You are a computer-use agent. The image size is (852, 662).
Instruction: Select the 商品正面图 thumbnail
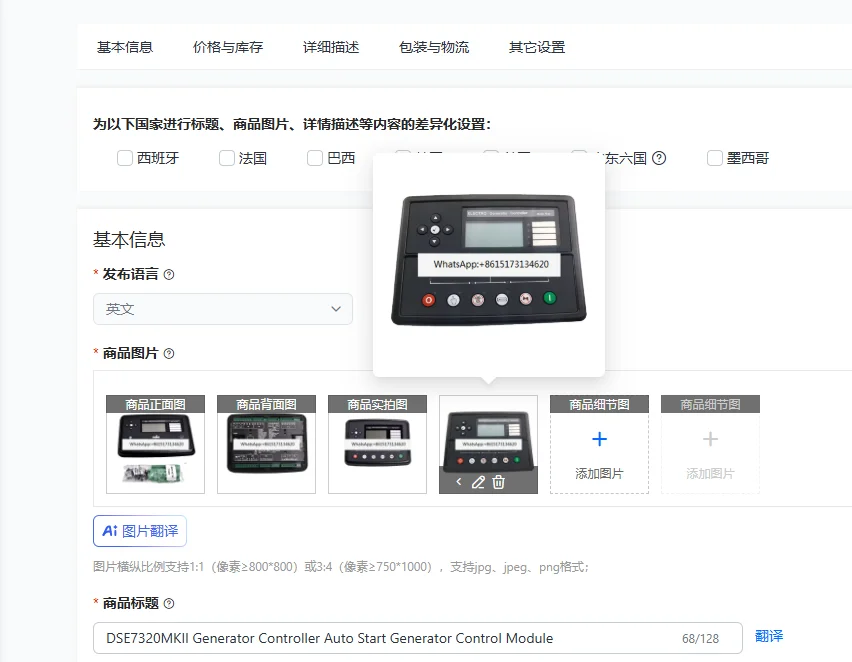(155, 444)
